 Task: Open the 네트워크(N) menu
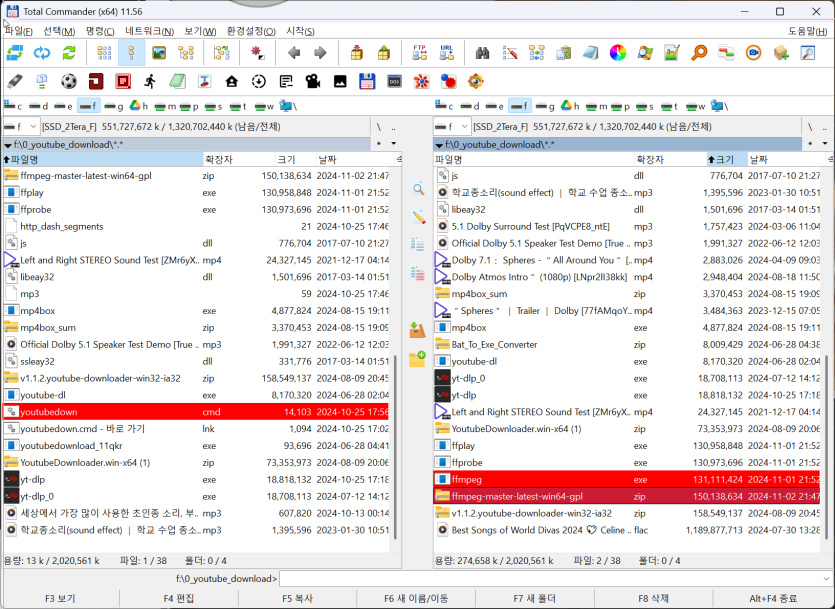(150, 31)
